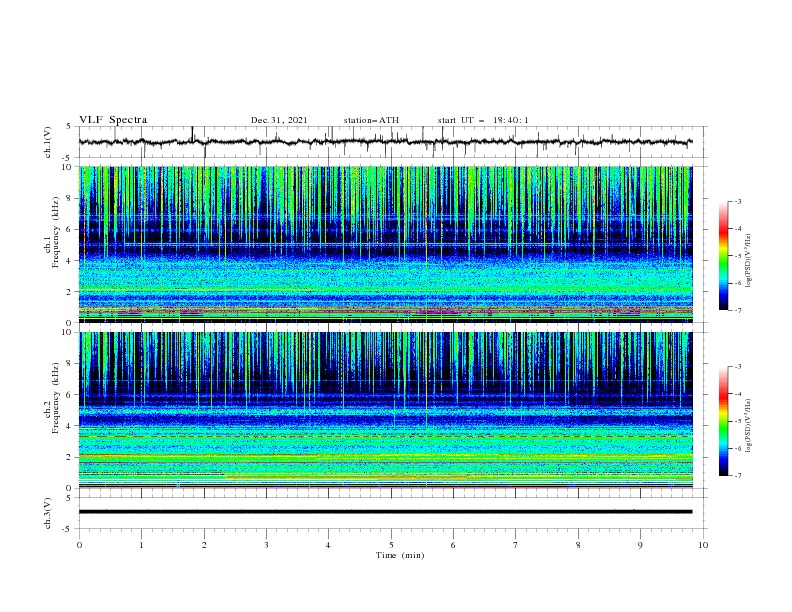This screenshot has width=792, height=612.
Task: Click the "-7" tick on lower color bar
Action: pos(737,476)
